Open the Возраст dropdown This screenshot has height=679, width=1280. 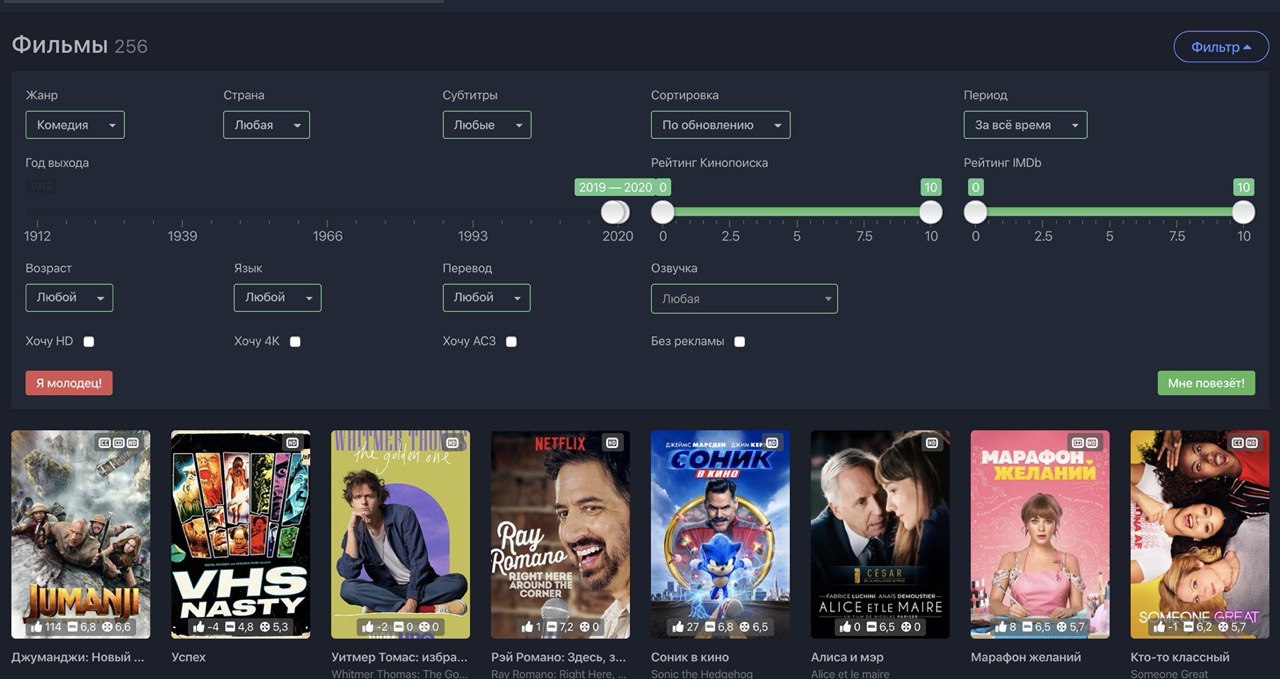pyautogui.click(x=69, y=298)
